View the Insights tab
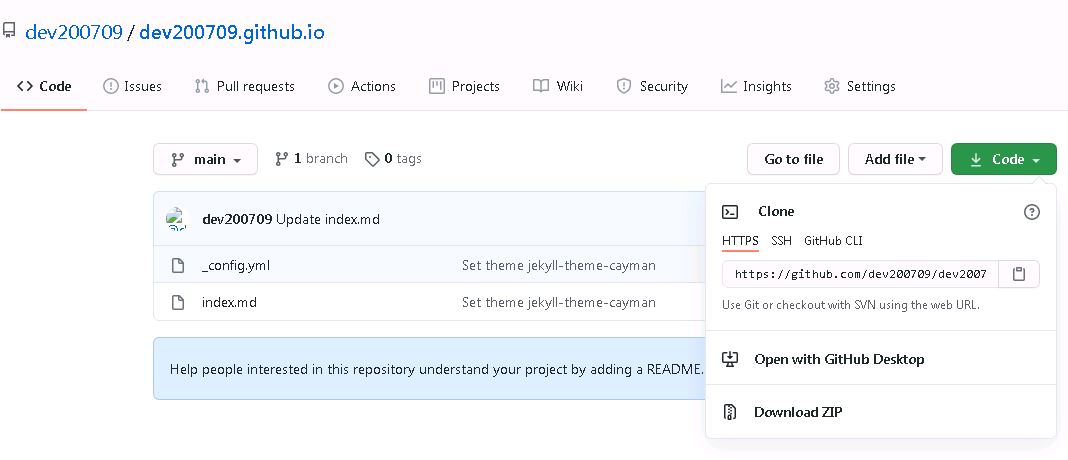This screenshot has width=1068, height=460. coord(756,87)
